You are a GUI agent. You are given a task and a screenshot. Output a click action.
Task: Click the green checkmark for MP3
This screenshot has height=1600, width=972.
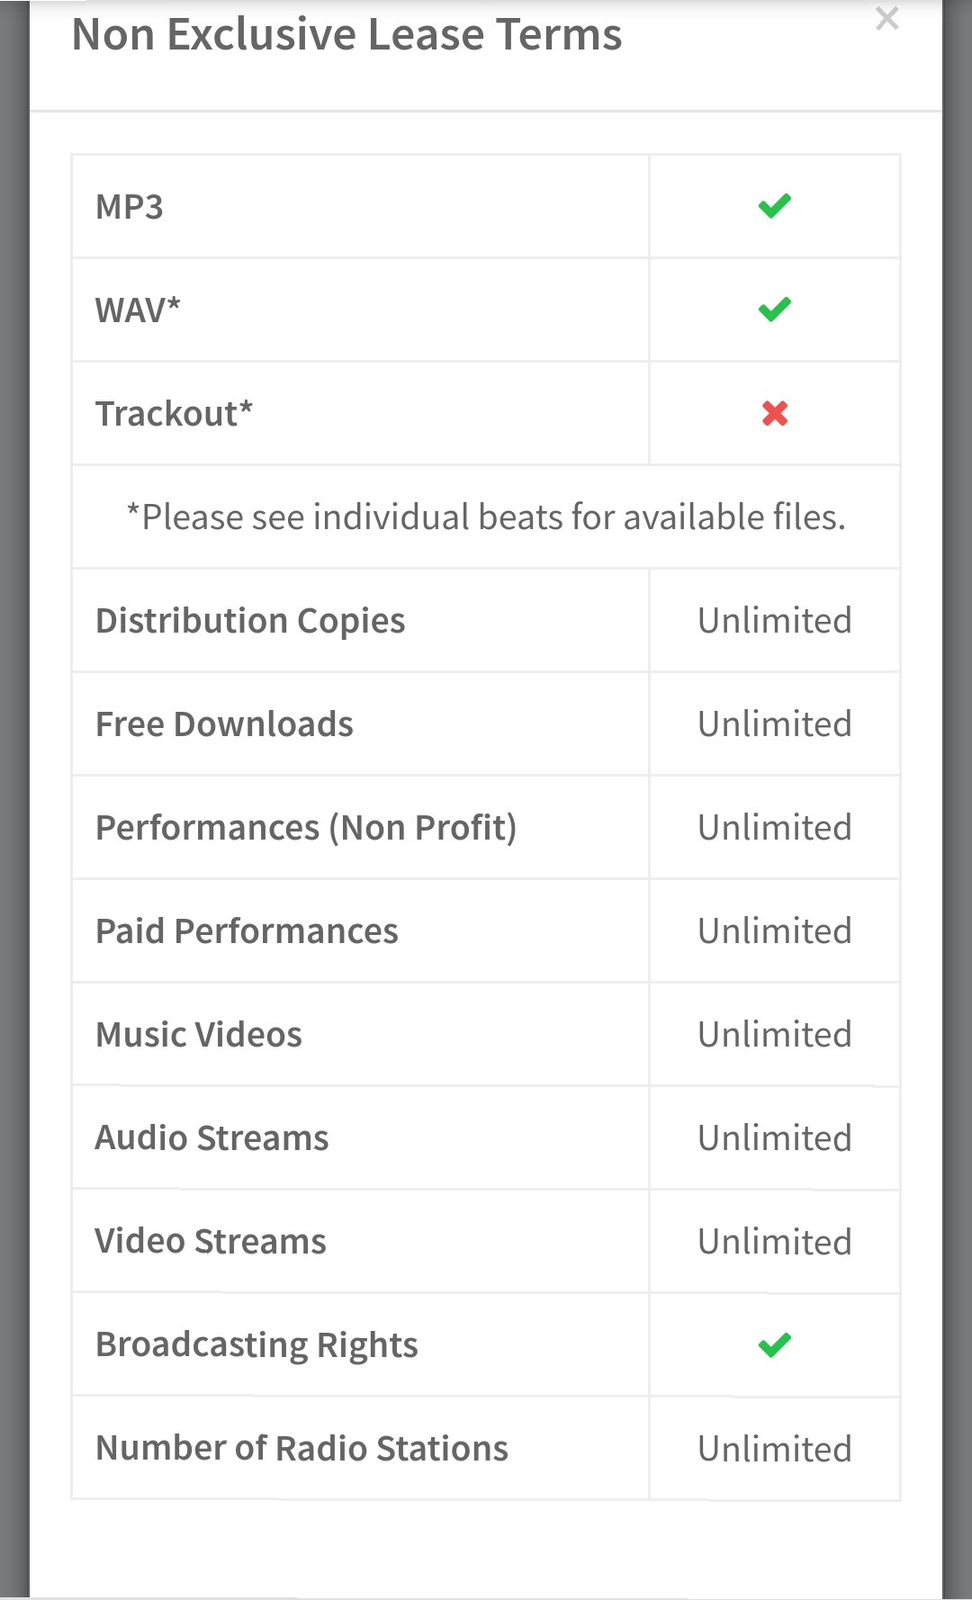(774, 206)
